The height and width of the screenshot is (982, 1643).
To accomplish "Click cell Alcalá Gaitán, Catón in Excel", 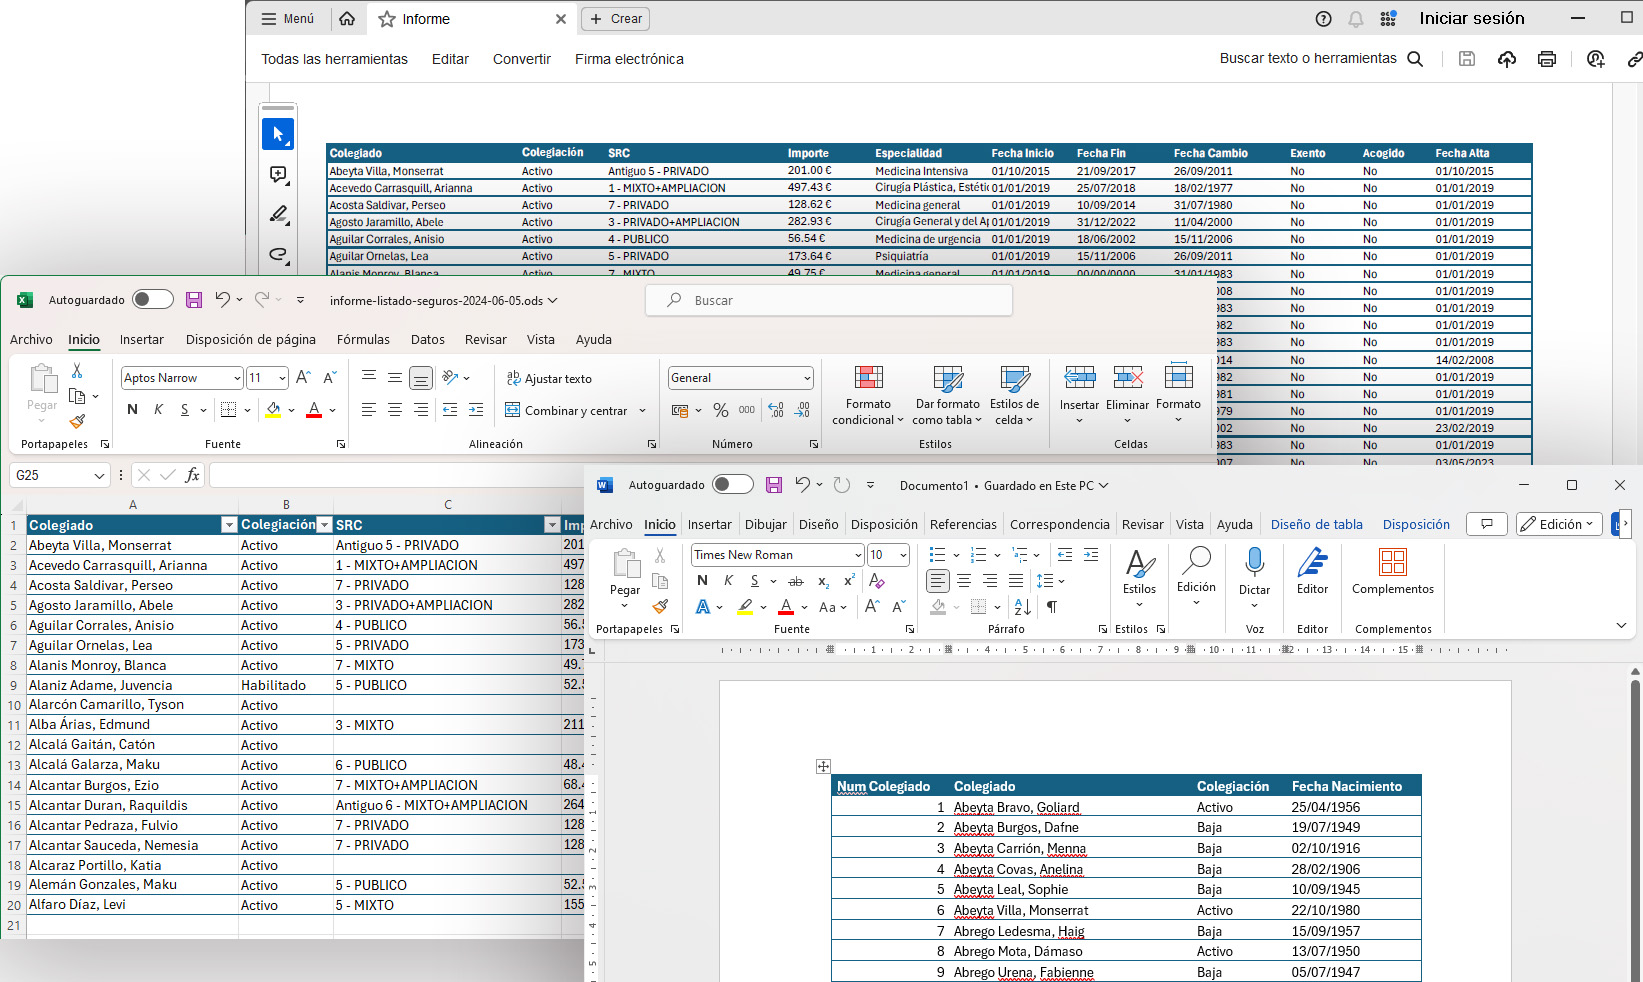I will point(132,745).
